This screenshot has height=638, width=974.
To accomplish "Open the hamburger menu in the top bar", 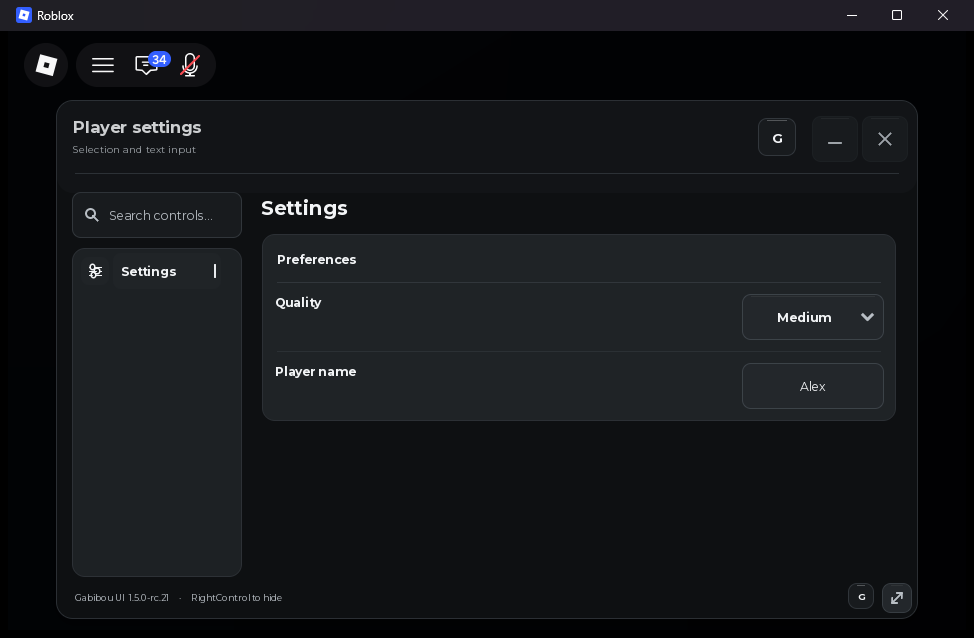I will [x=103, y=65].
